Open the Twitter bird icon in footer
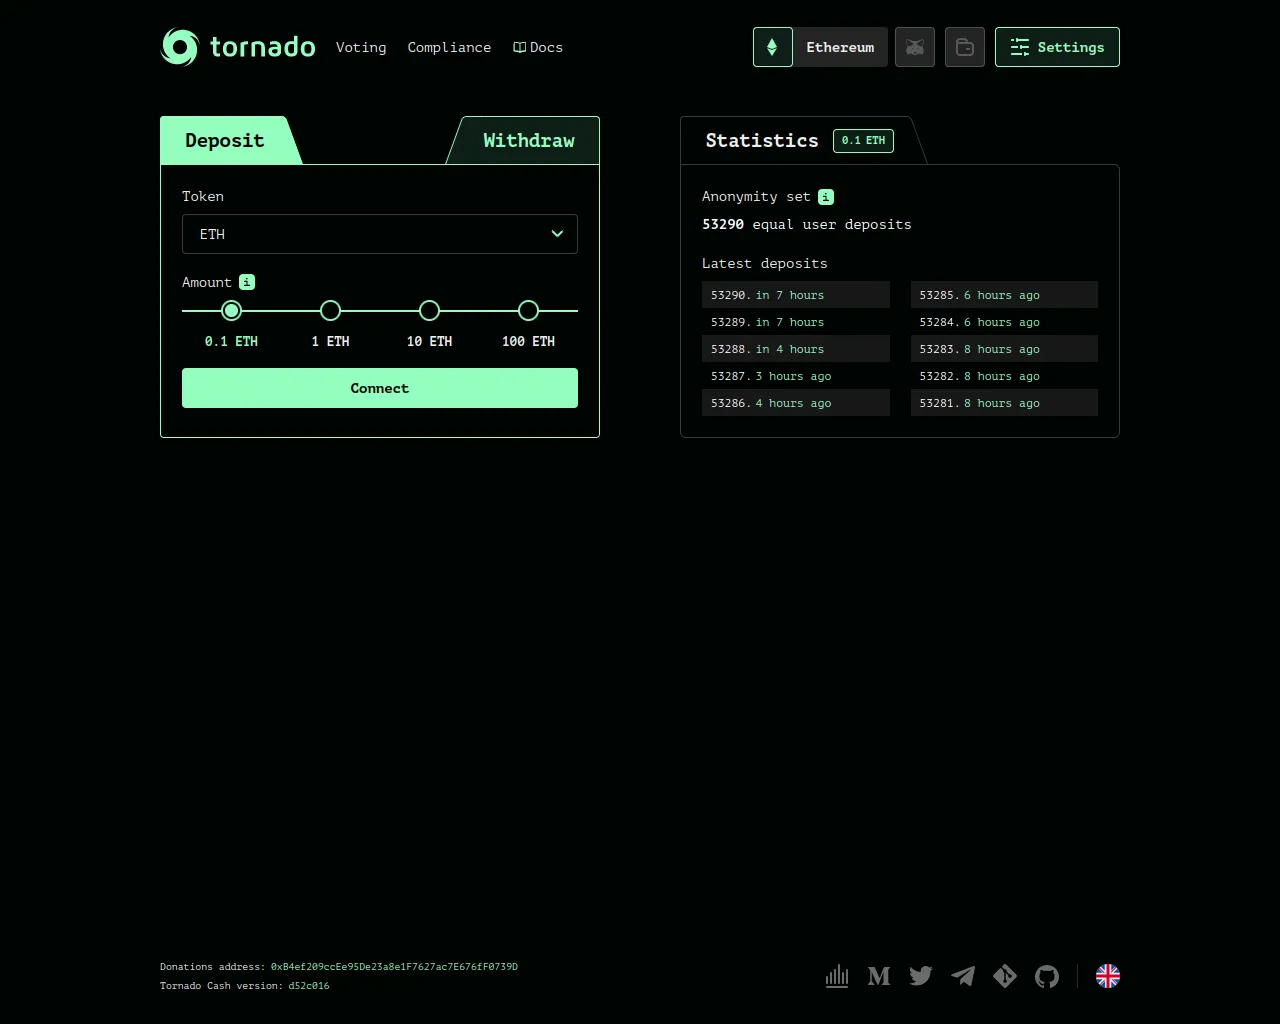 (921, 976)
